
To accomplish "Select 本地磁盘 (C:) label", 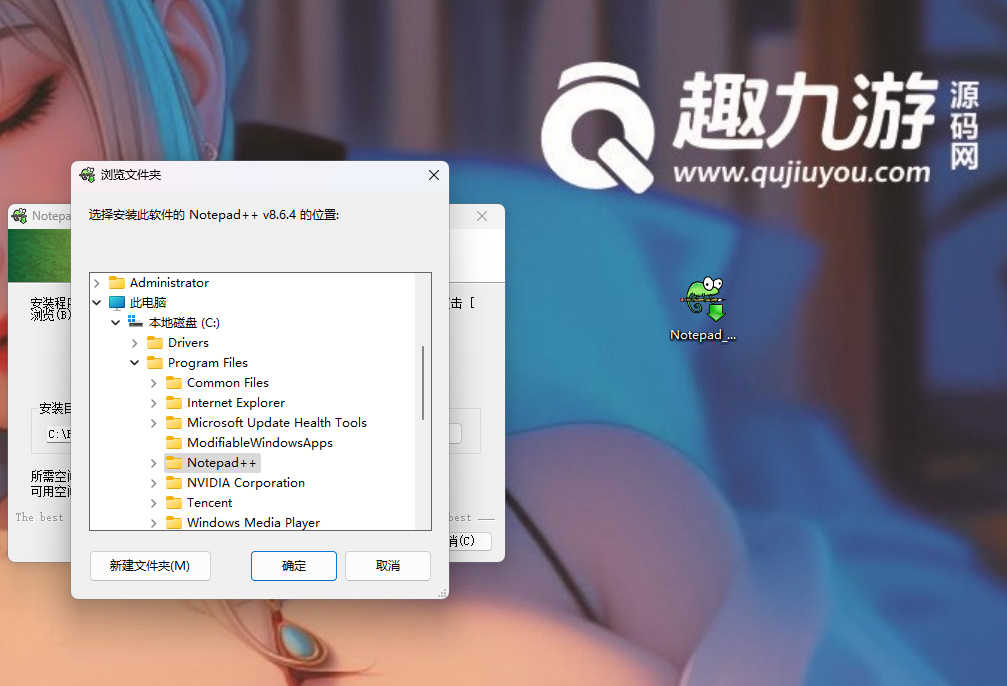I will (184, 322).
